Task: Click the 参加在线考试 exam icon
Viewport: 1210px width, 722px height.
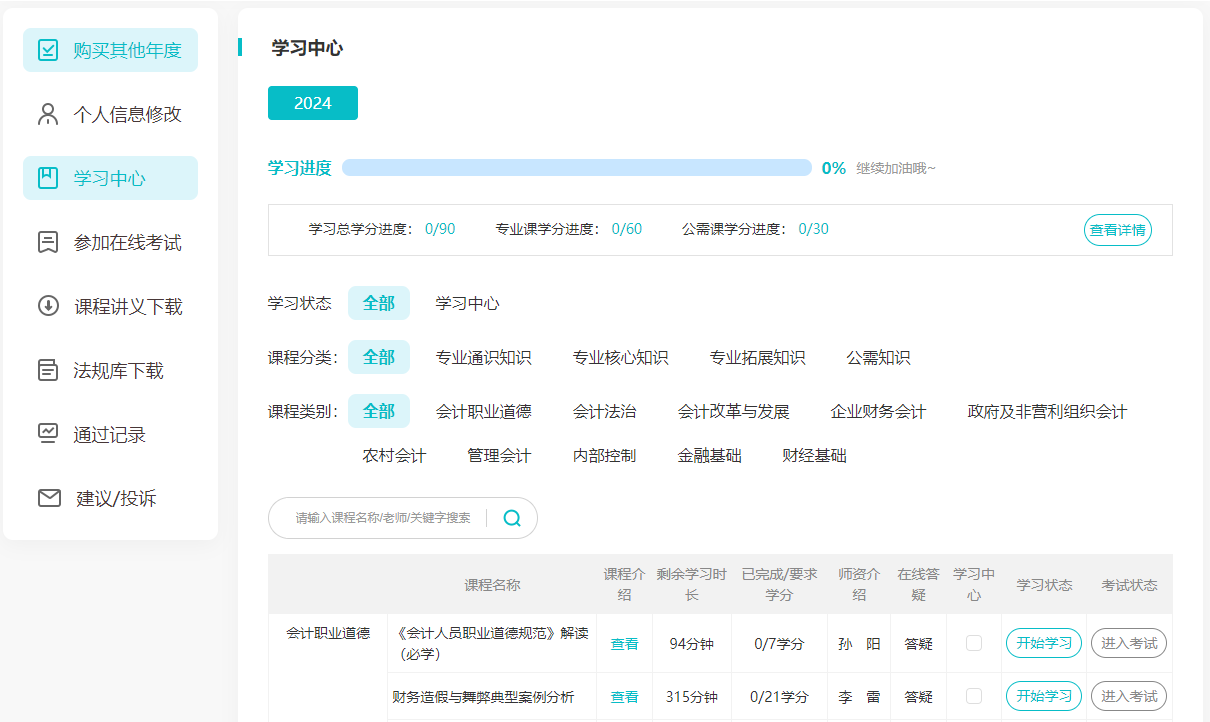Action: click(x=46, y=241)
